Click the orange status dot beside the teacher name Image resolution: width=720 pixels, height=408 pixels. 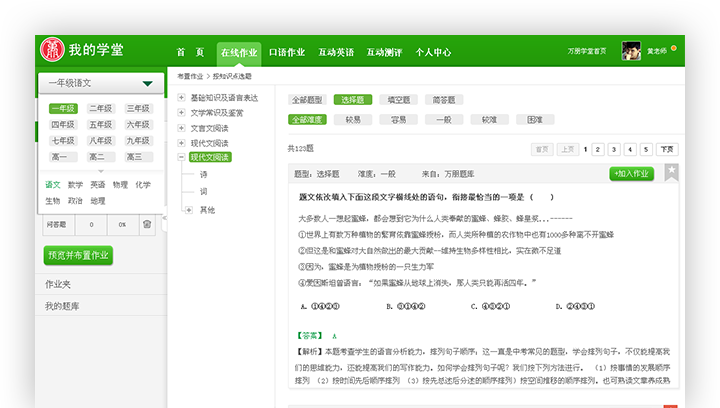[675, 47]
